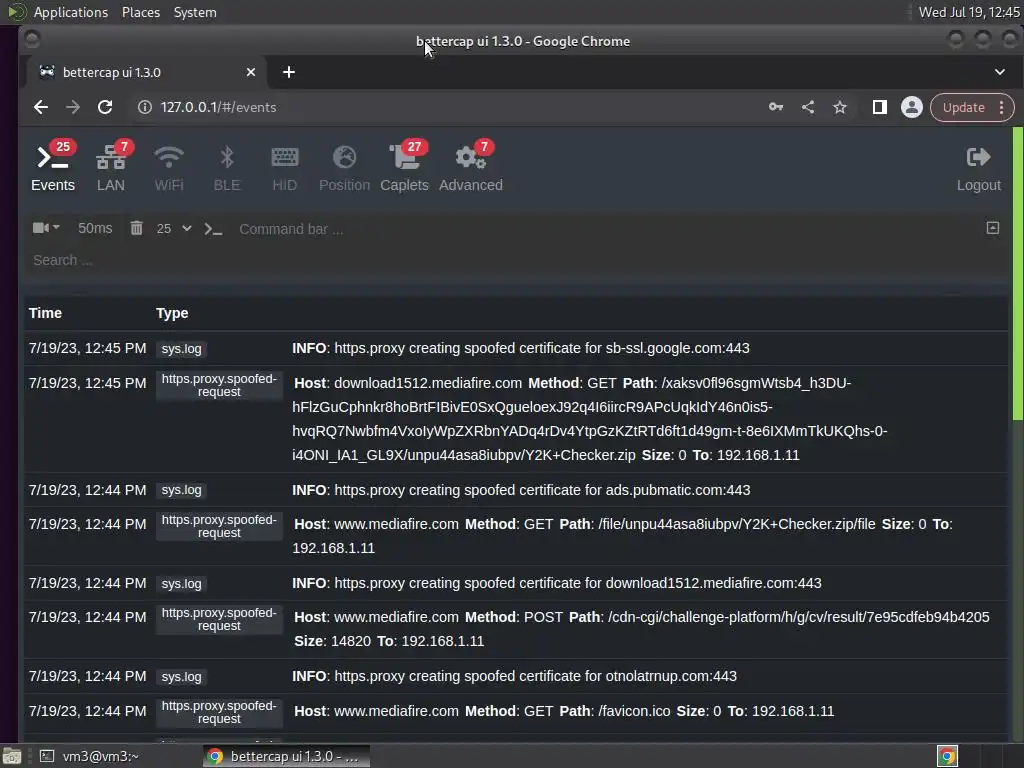Open the tab search chevron
The image size is (1024, 768).
pos(1000,72)
